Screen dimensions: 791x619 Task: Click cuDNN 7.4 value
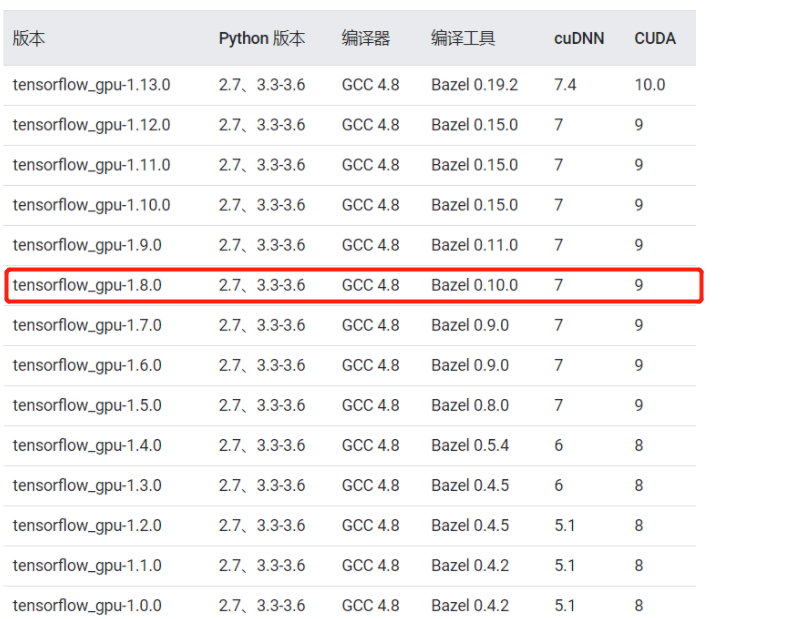pos(565,85)
